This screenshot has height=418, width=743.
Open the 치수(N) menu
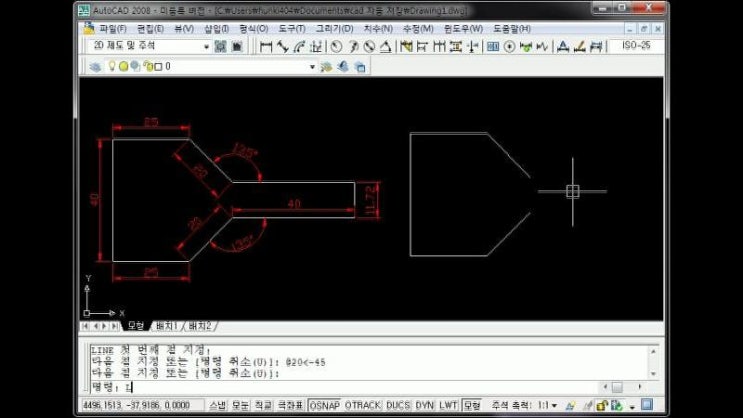click(x=378, y=28)
